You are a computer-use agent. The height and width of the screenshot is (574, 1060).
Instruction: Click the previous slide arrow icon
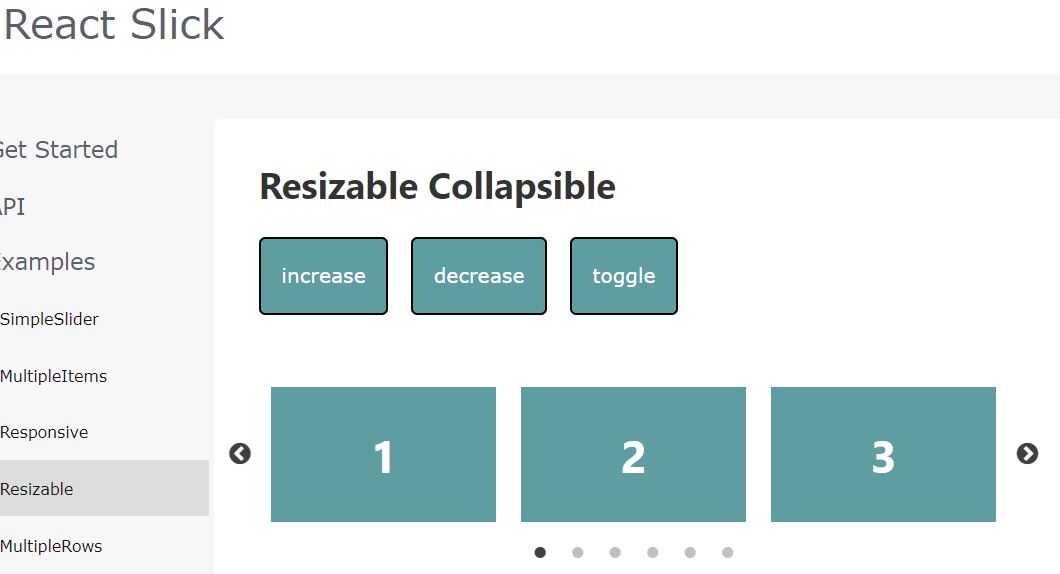pos(240,454)
